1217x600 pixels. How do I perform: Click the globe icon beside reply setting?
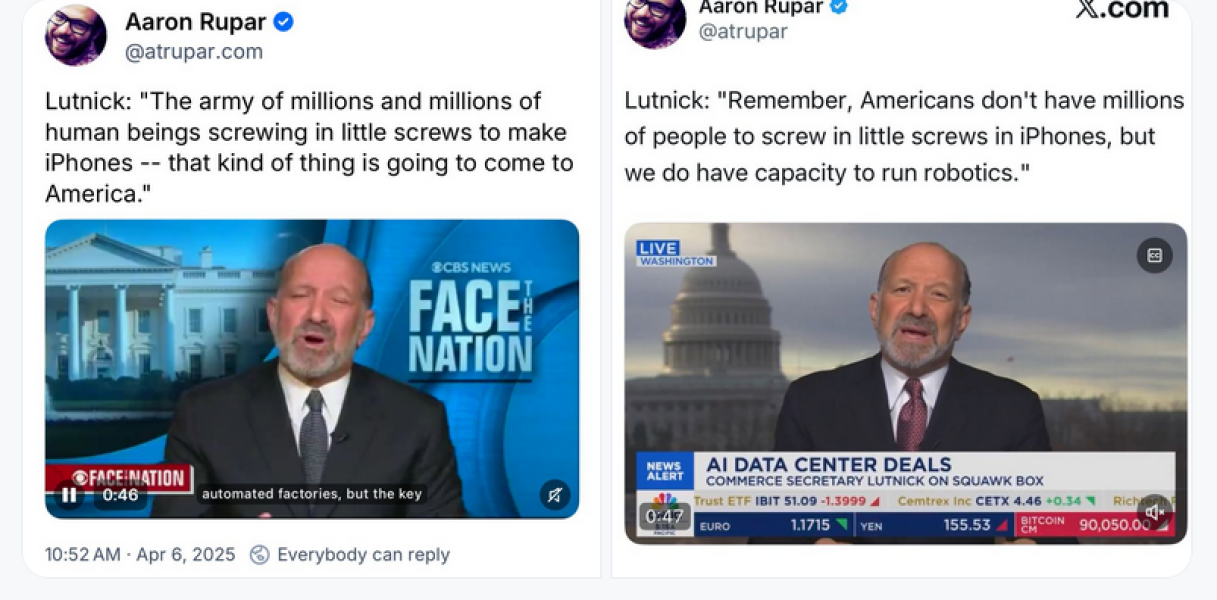pyautogui.click(x=259, y=554)
